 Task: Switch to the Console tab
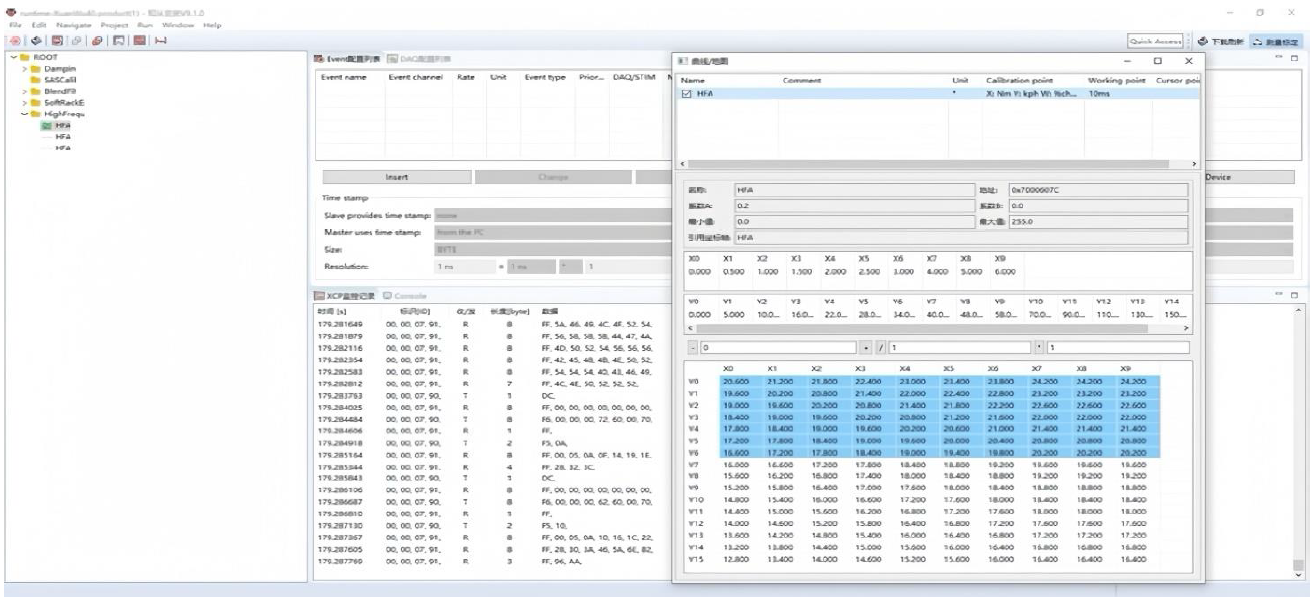coord(405,296)
